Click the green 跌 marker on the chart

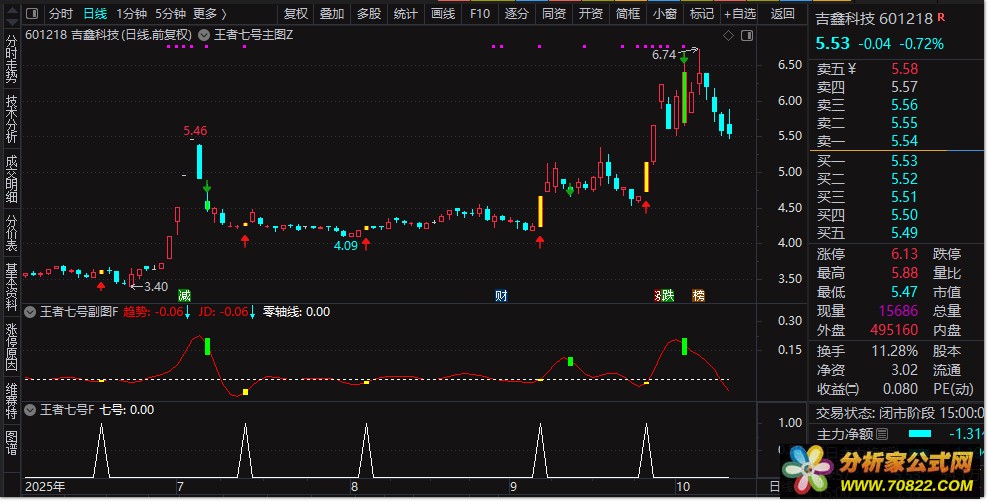[668, 295]
